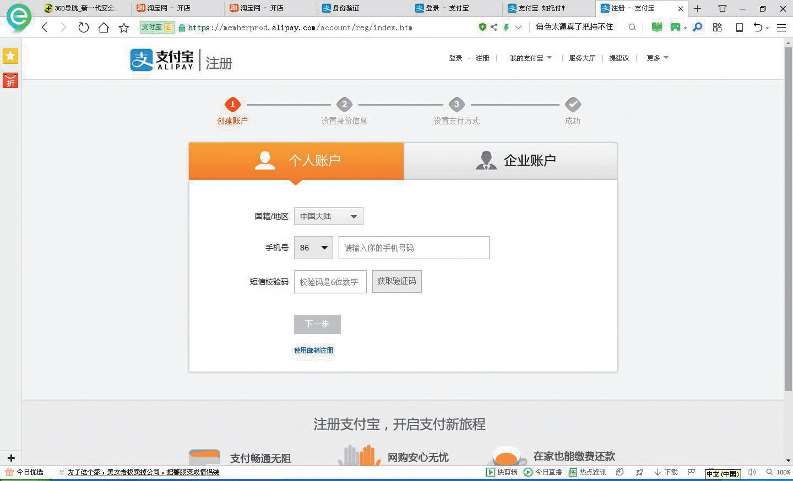Bookmark this page with the star
Screen dimensions: 793x481
tap(124, 28)
